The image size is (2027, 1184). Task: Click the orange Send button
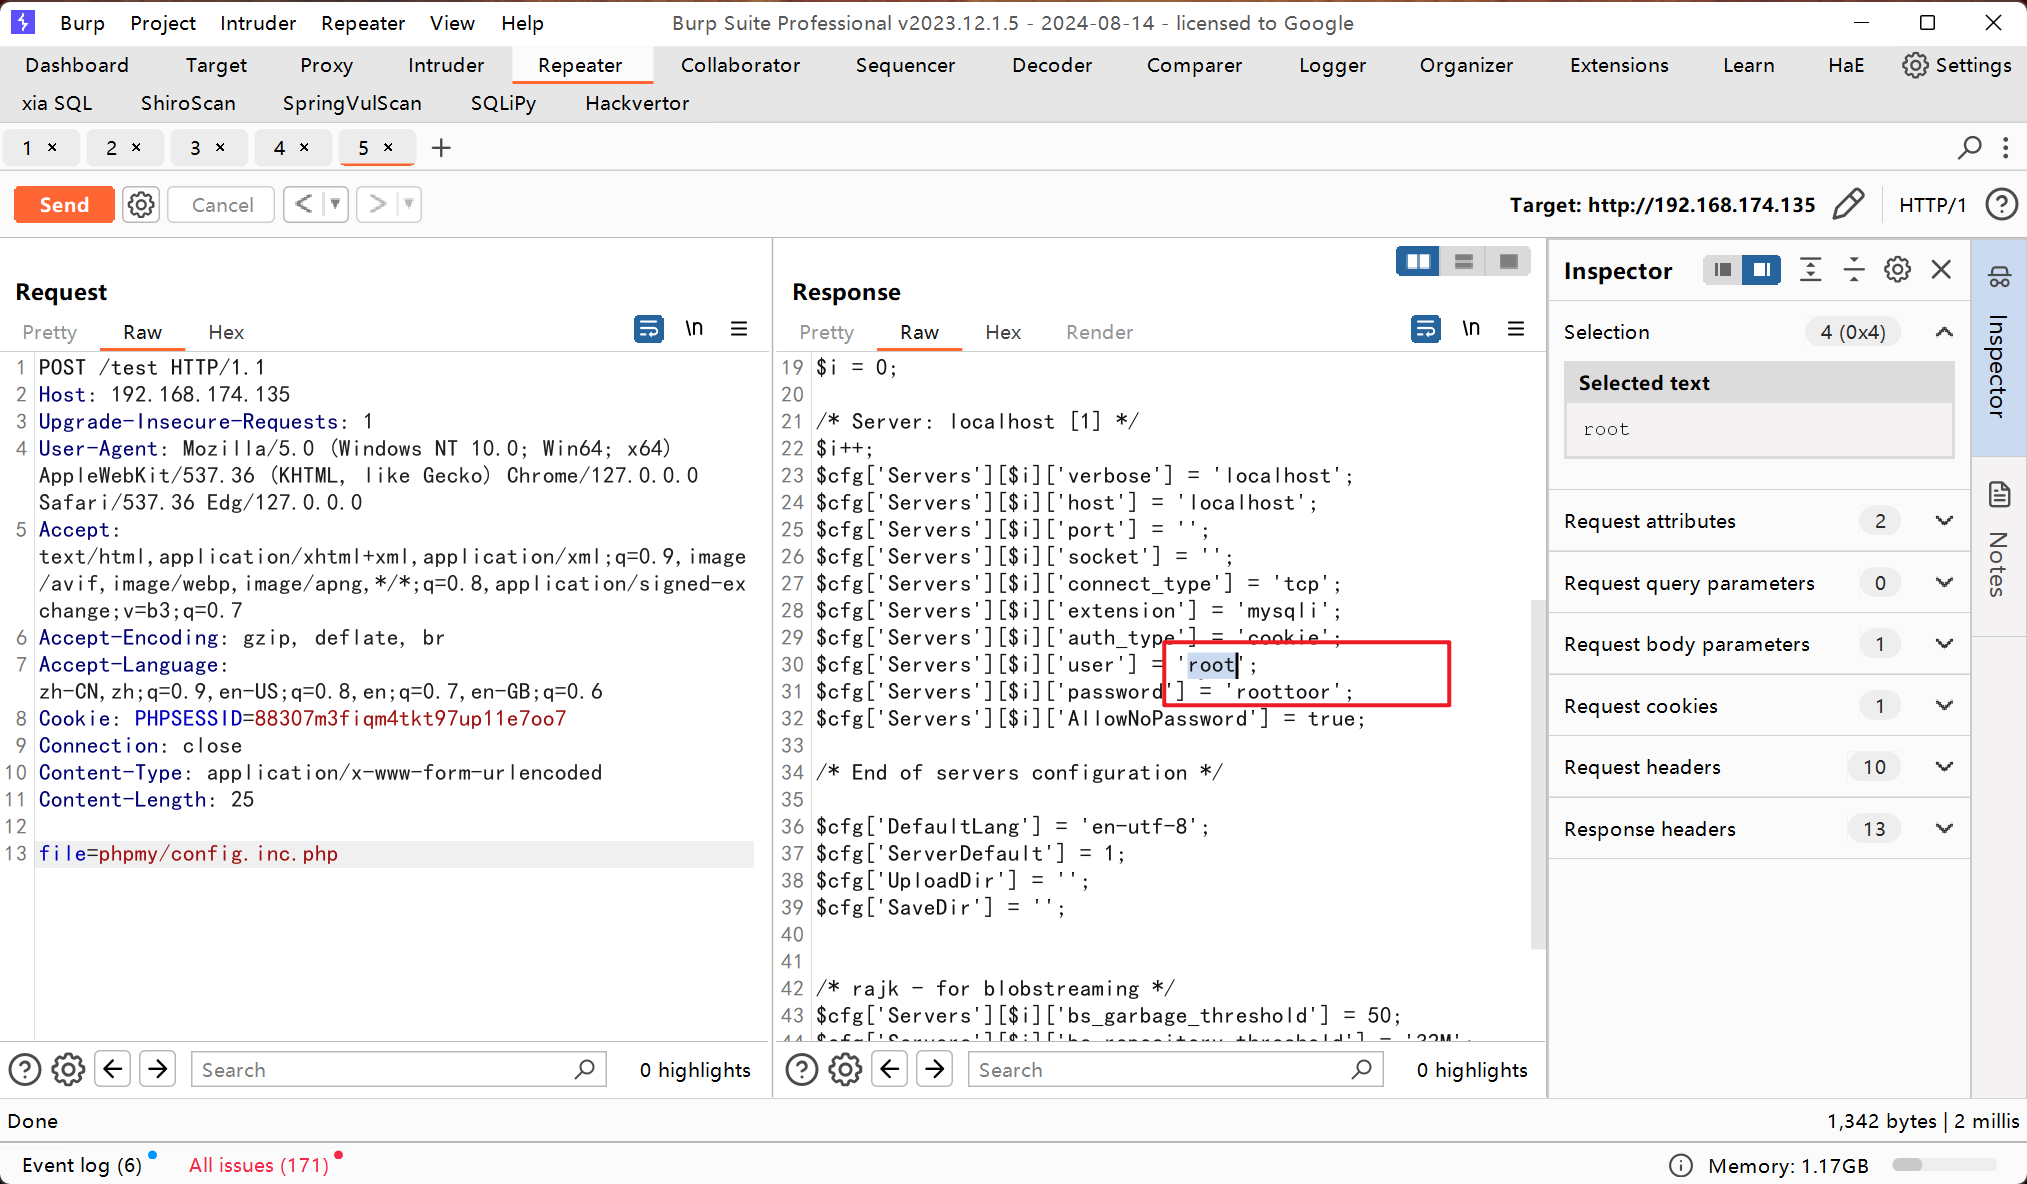[x=64, y=205]
